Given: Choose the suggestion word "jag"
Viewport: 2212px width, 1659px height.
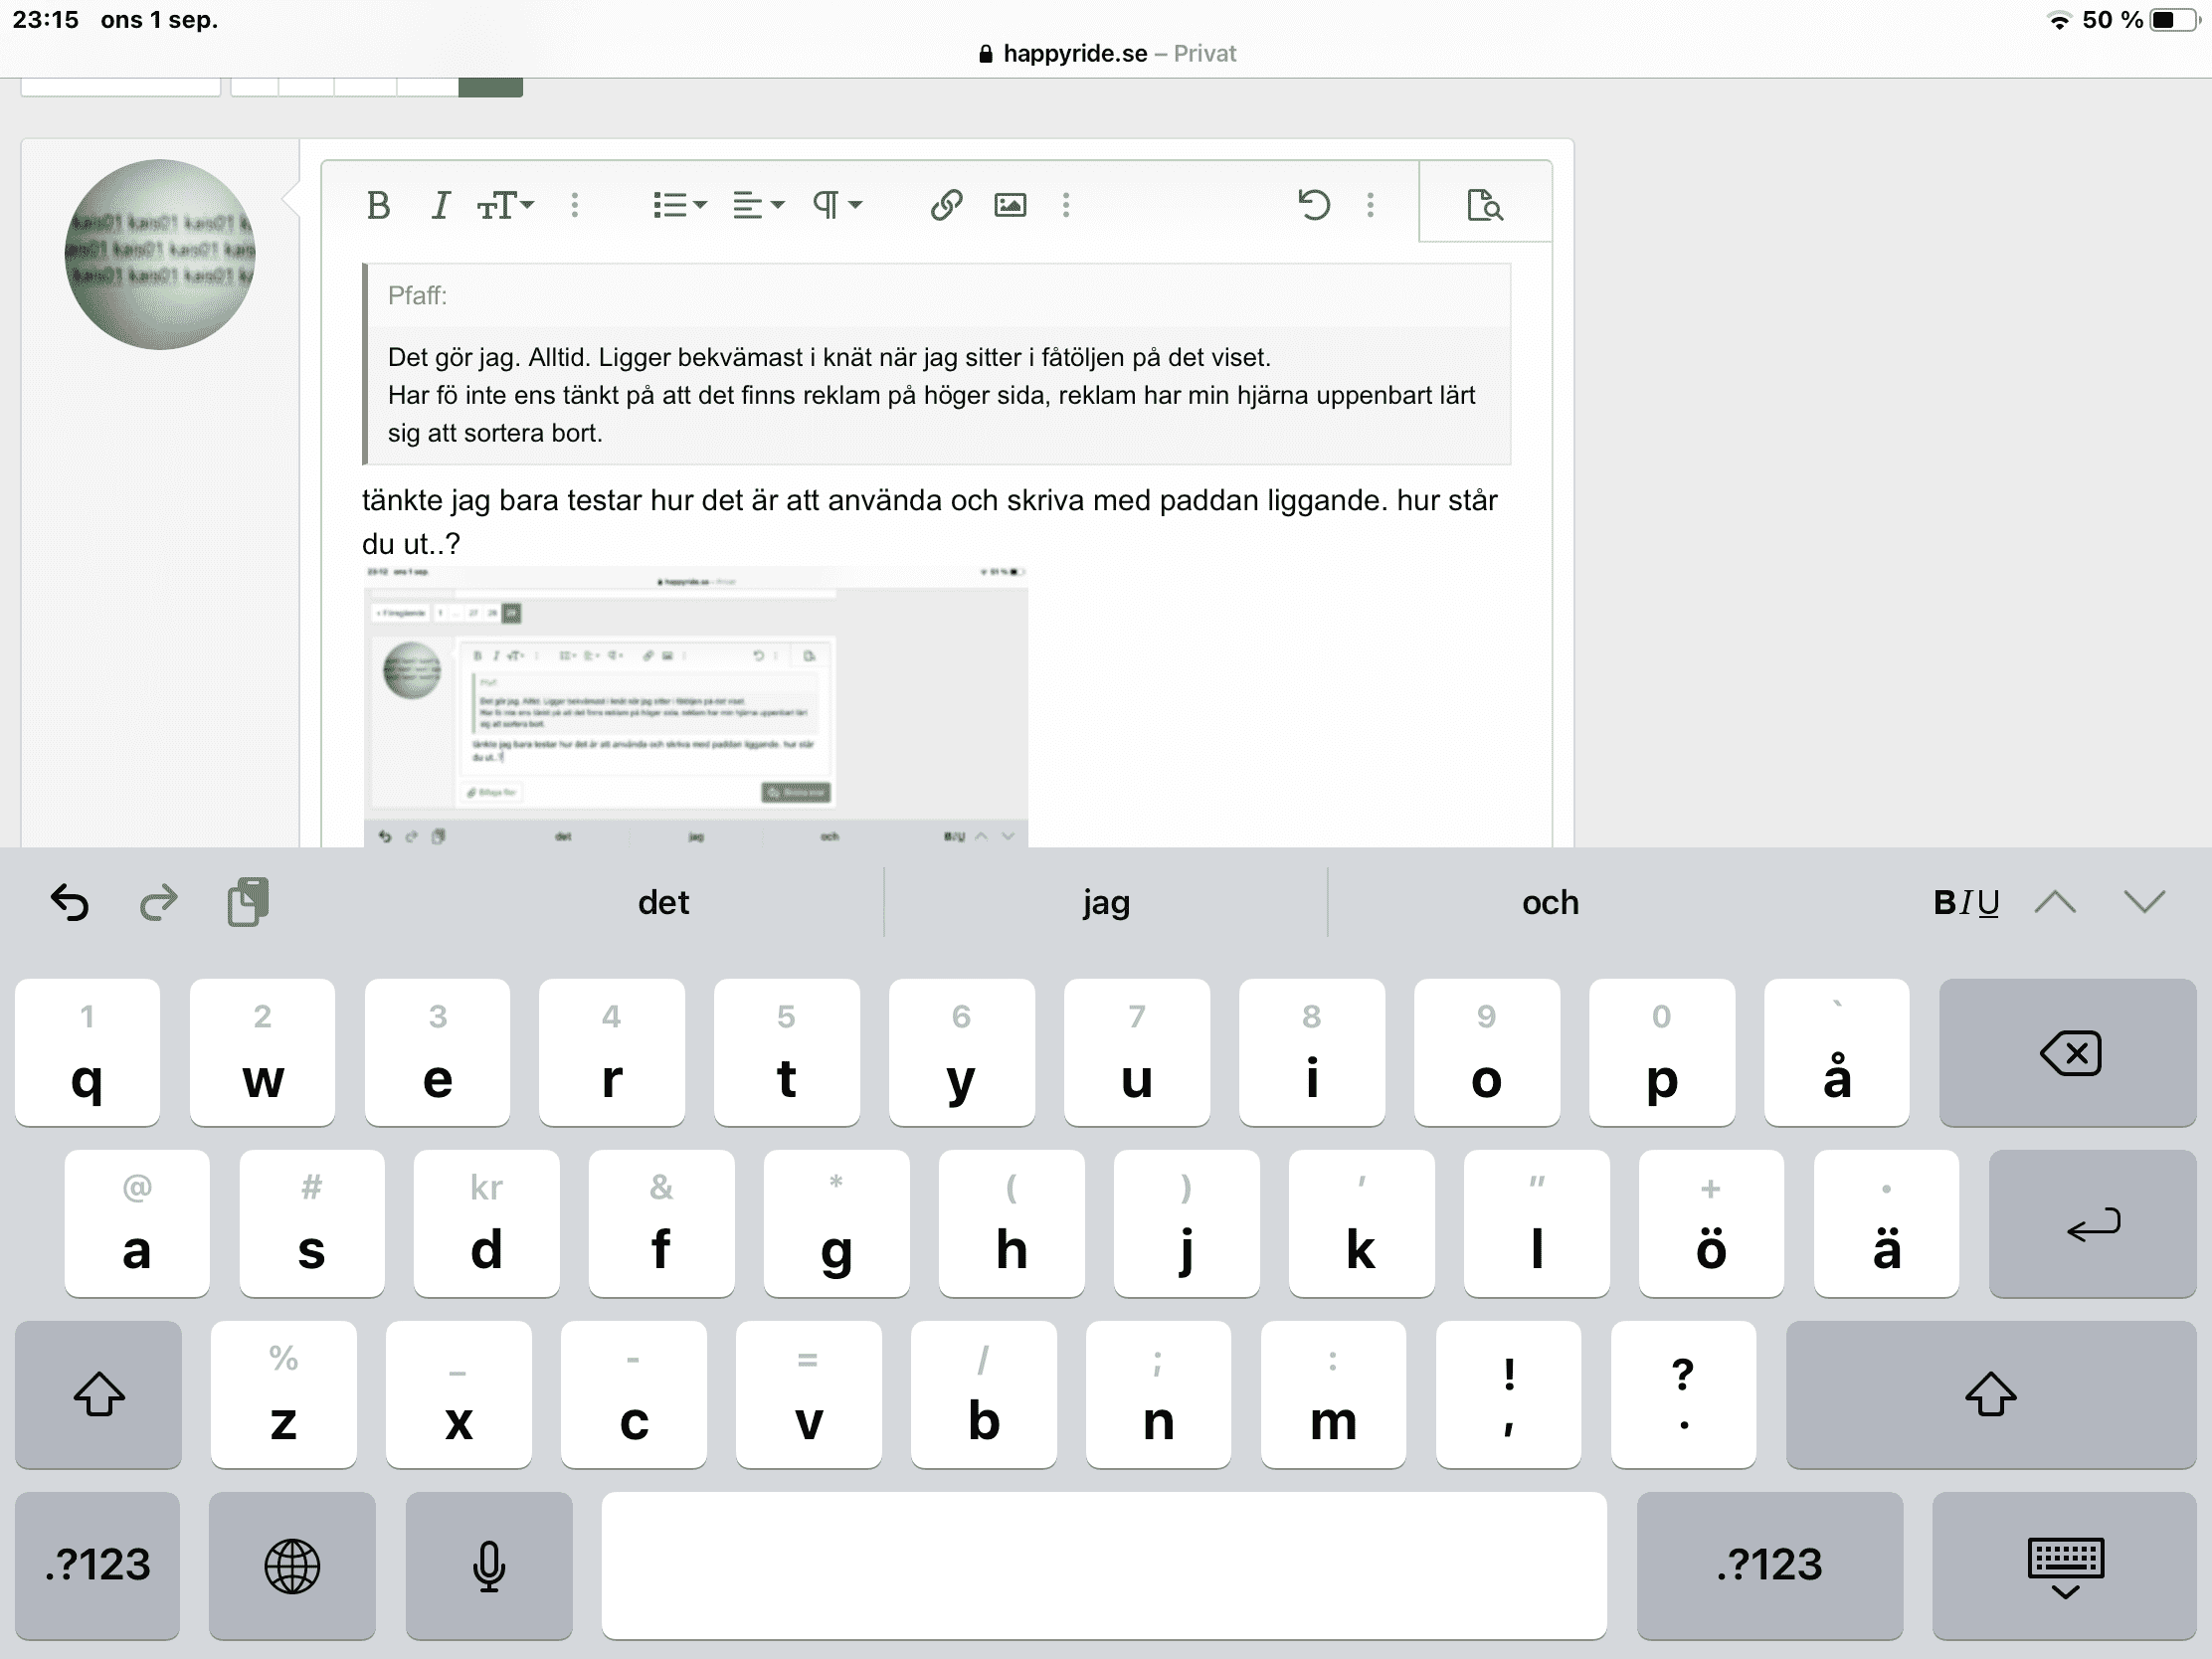Looking at the screenshot, I should (x=1106, y=902).
